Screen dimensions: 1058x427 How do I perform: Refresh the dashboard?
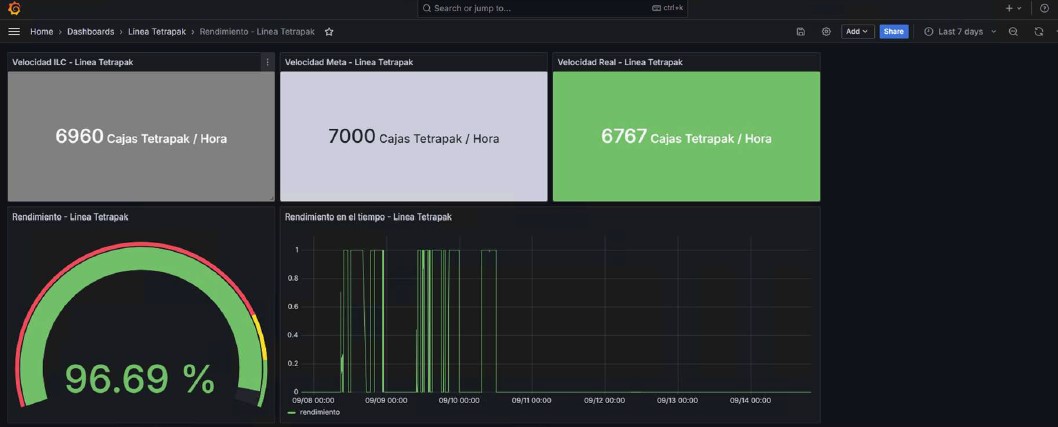pos(1038,32)
